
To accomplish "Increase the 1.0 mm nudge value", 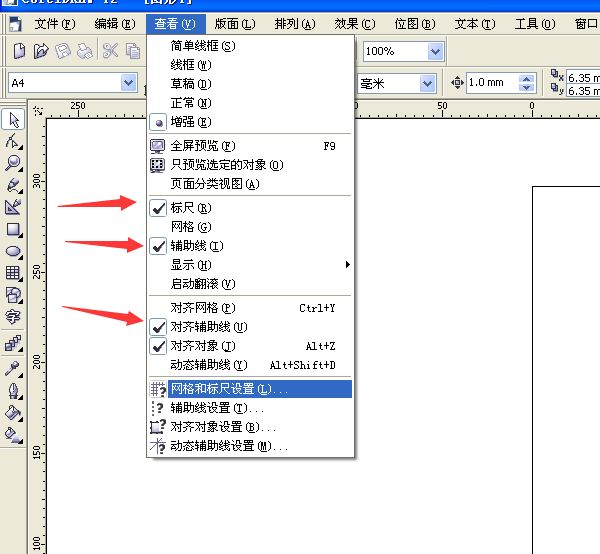I will point(527,79).
